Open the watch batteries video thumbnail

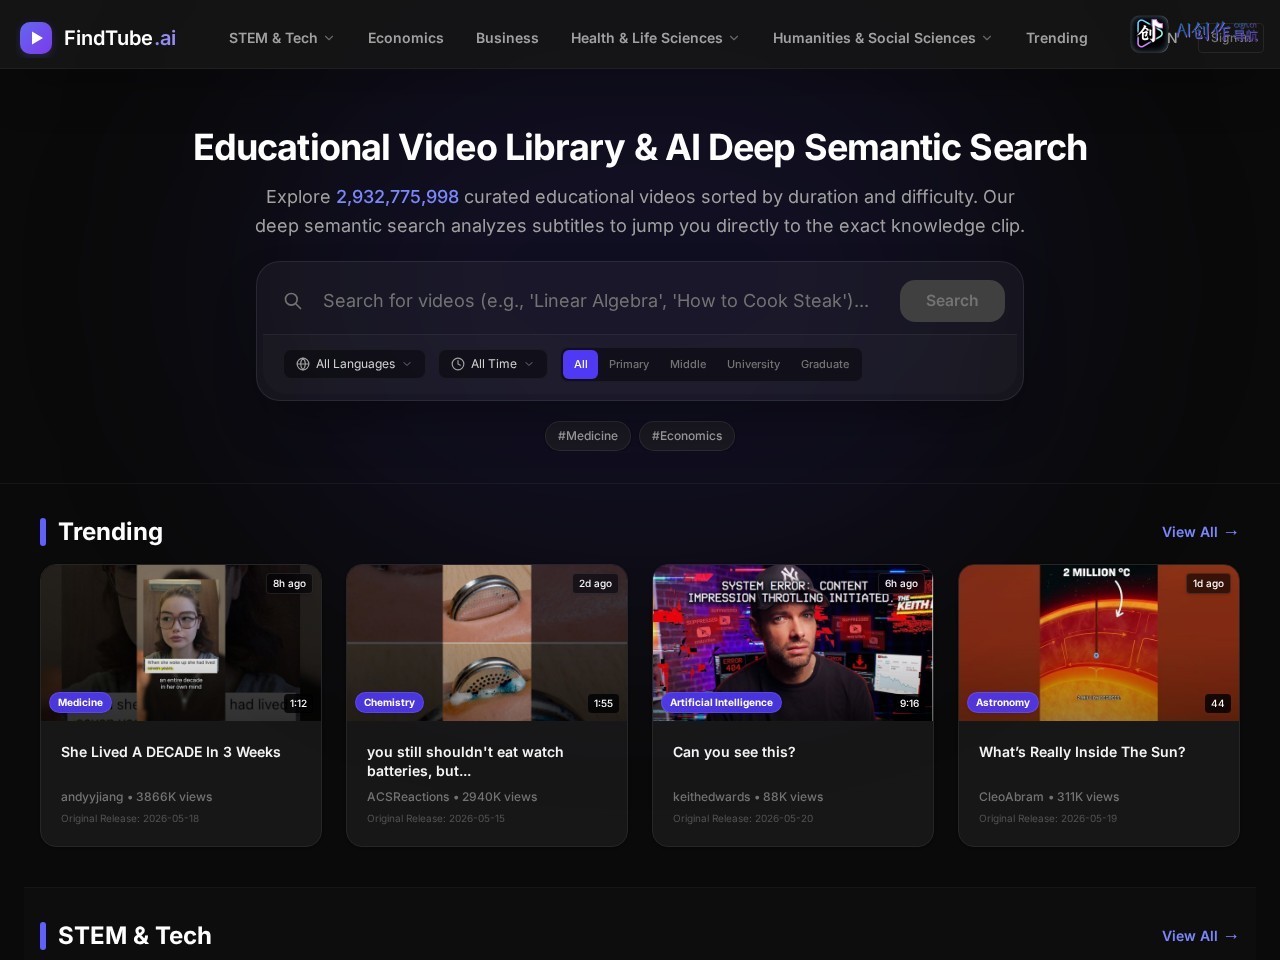coord(487,643)
